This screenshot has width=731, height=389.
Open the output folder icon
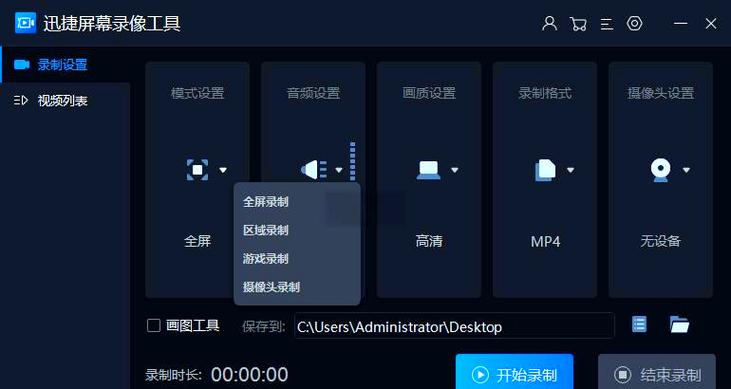click(679, 324)
